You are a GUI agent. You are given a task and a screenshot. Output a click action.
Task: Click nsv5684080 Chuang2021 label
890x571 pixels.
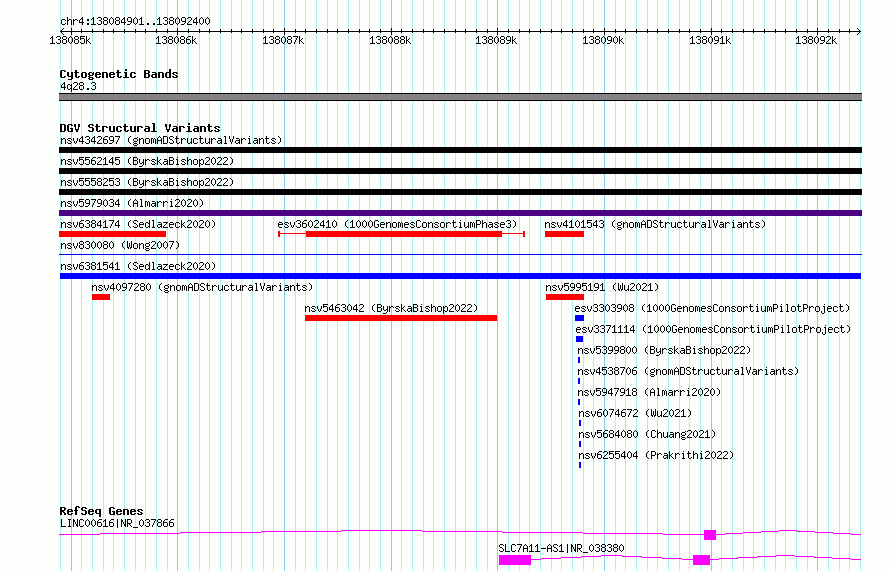coord(647,434)
